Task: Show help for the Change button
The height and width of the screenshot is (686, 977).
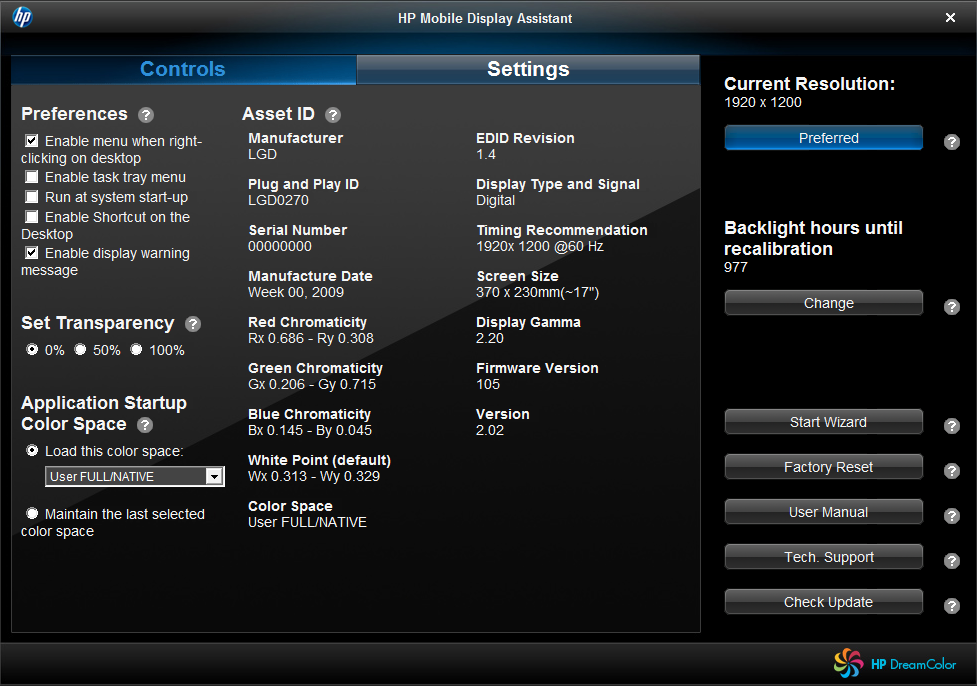Action: point(951,307)
